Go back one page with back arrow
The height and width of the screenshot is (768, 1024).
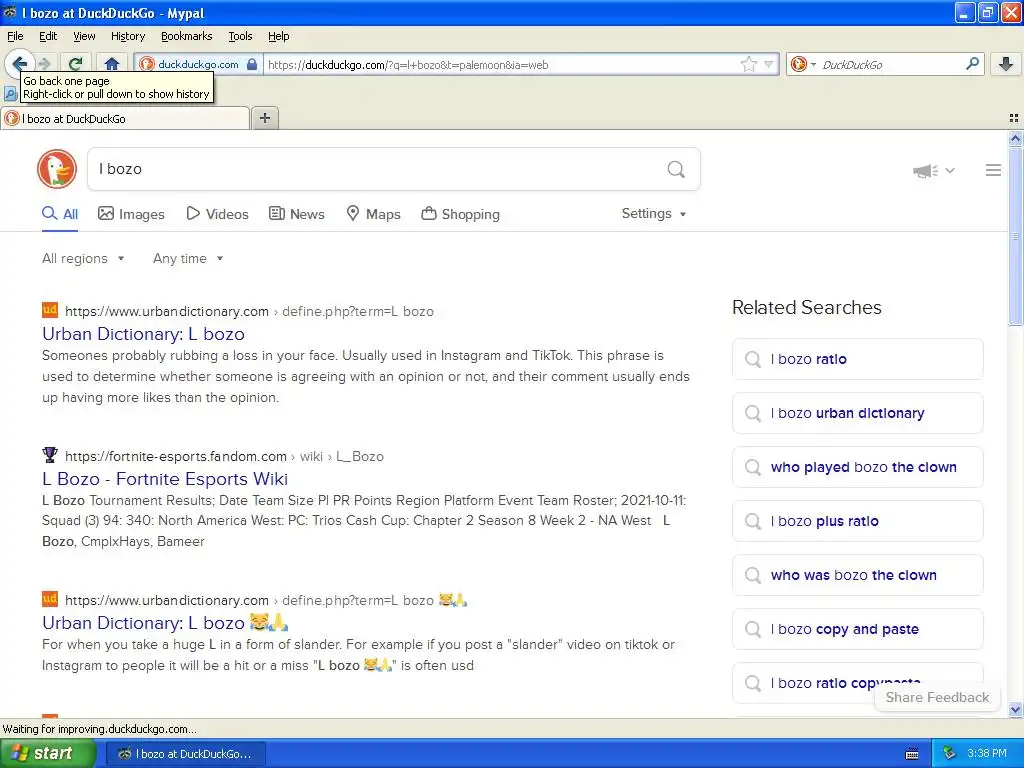pos(19,64)
